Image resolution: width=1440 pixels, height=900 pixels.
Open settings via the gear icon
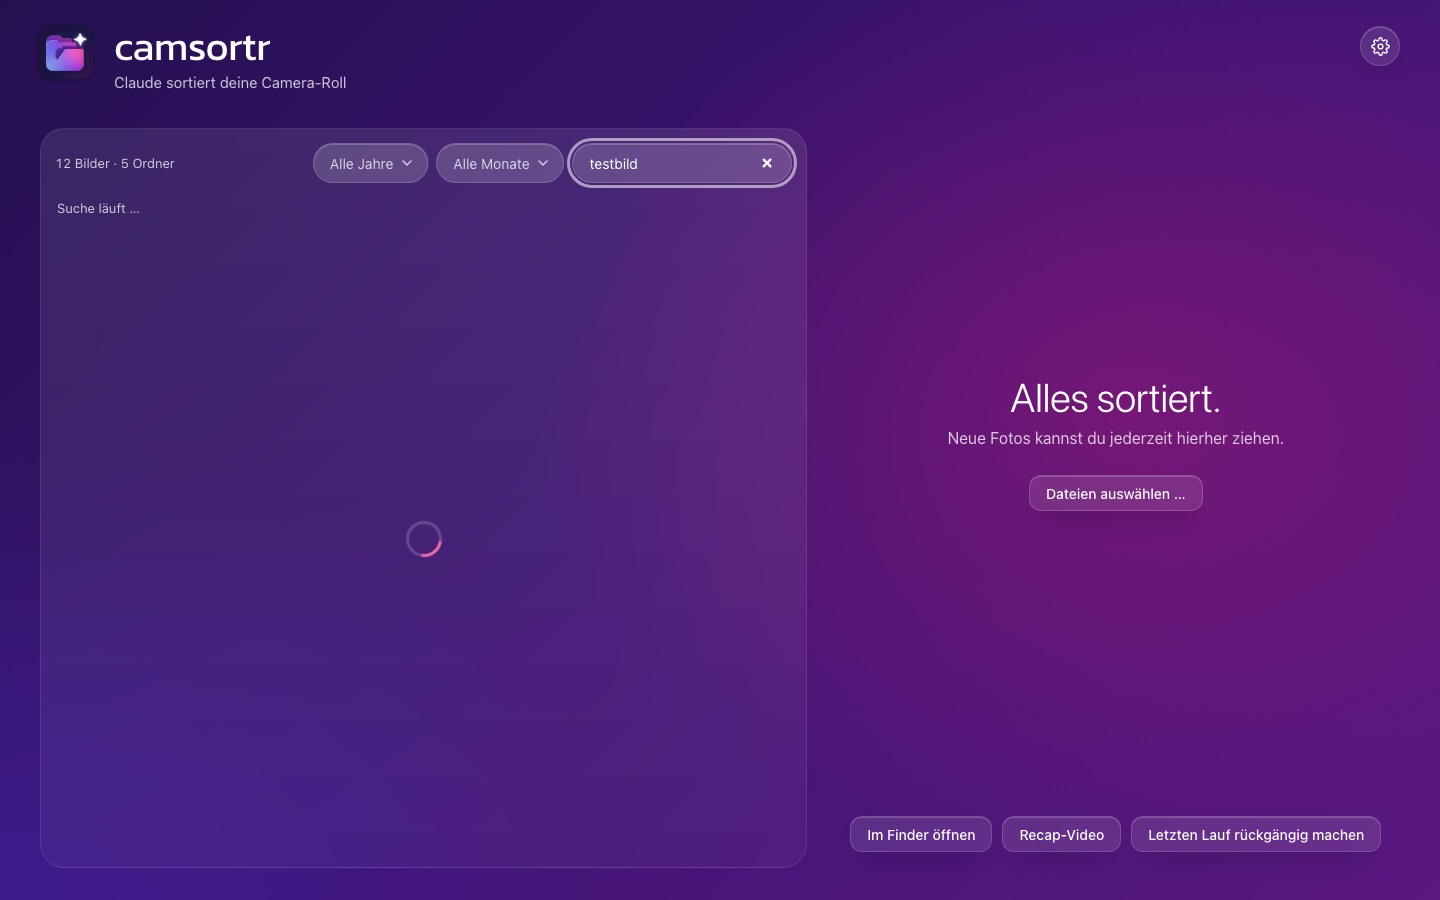tap(1380, 46)
